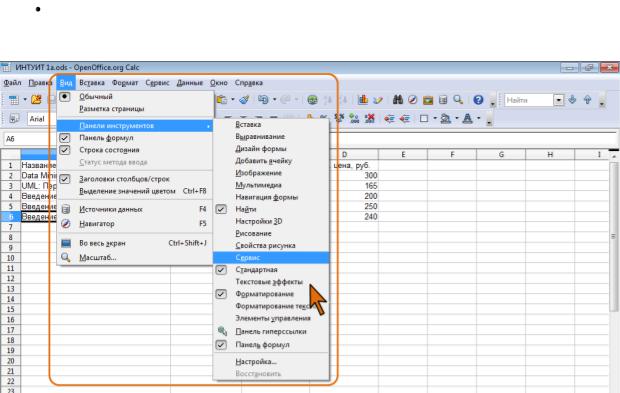Click the Data Sources toolbar icon
Viewport: 620px width, 393px height.
pyautogui.click(x=443, y=100)
